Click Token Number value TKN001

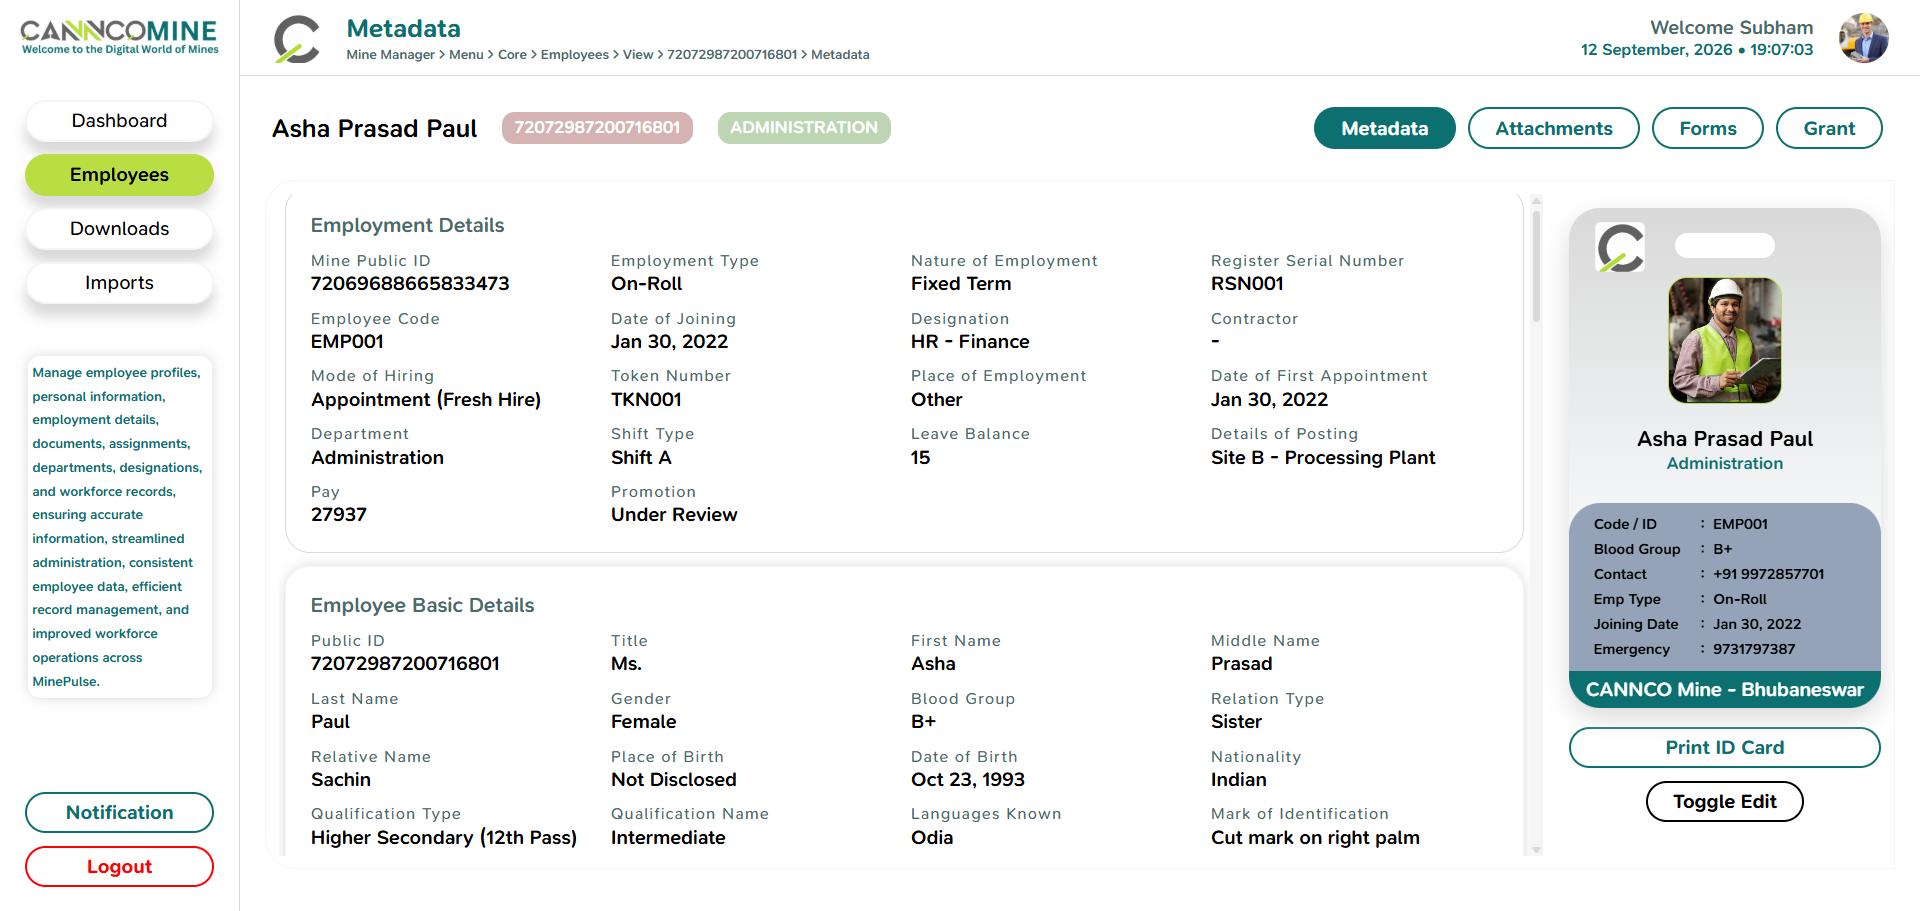pyautogui.click(x=646, y=400)
